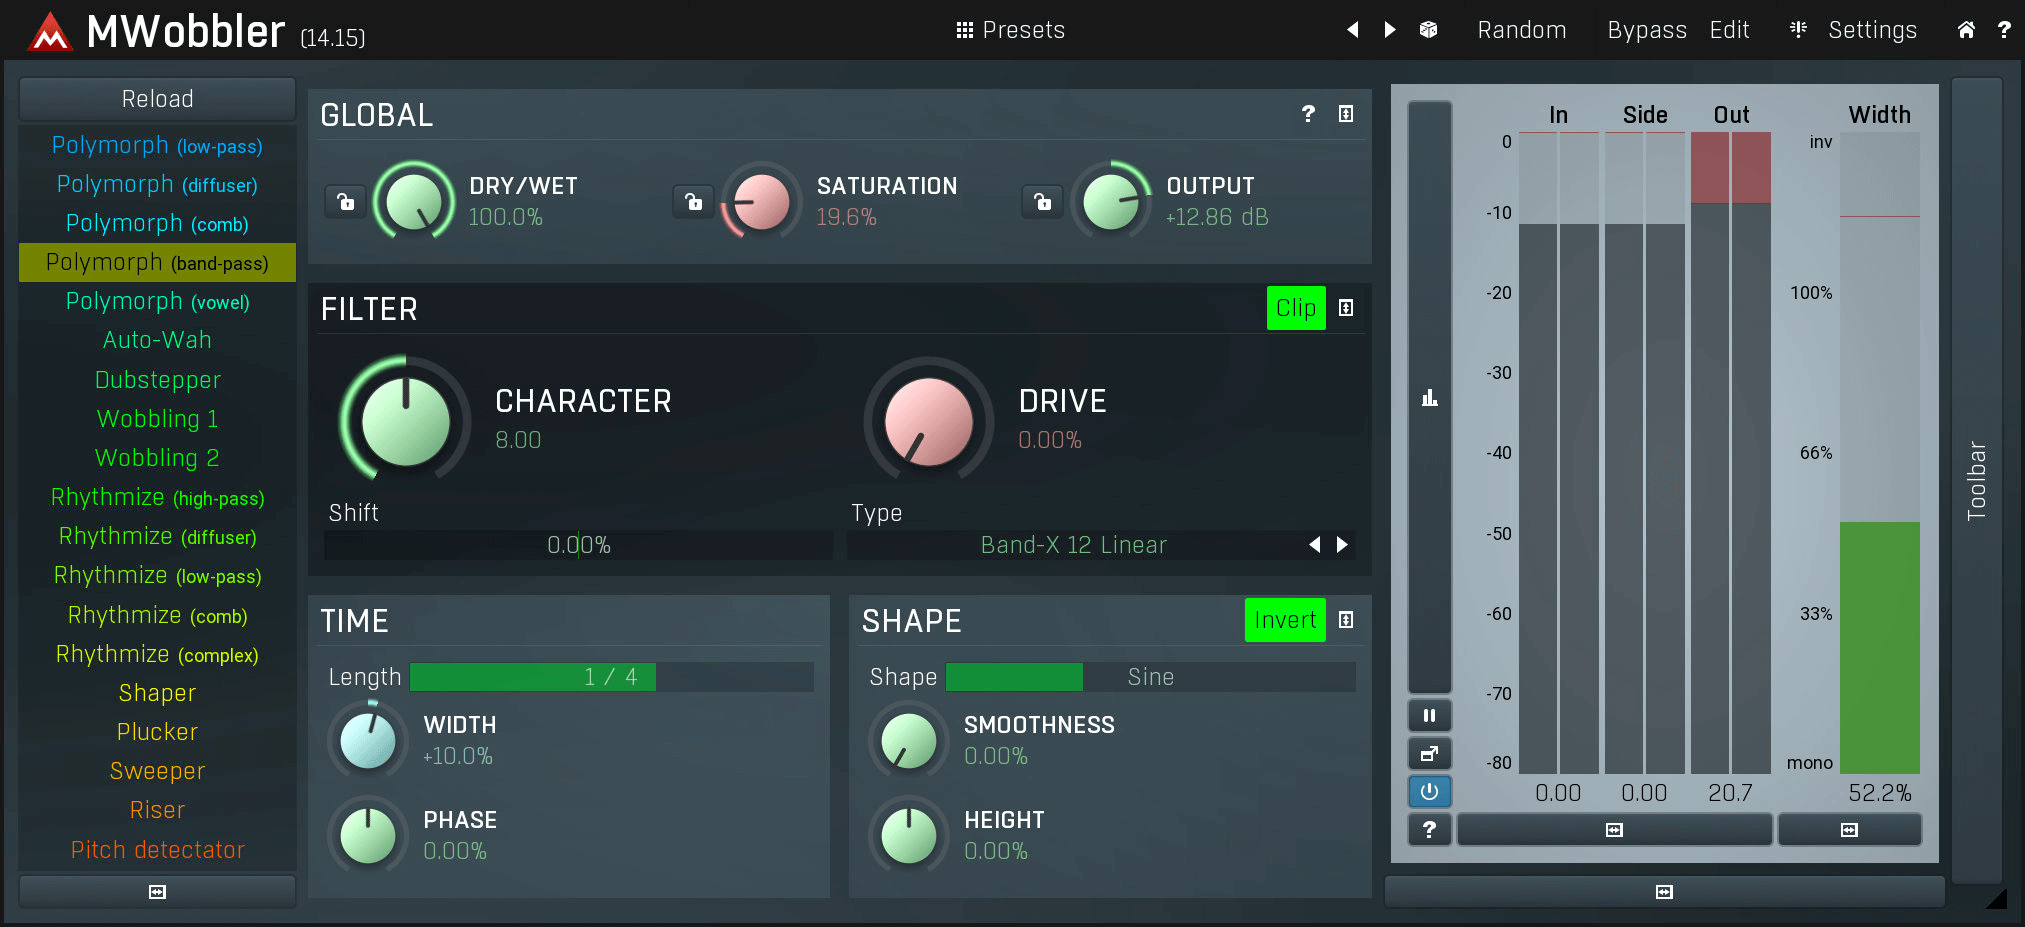
Task: Toggle the Saturation lock
Action: [x=693, y=202]
